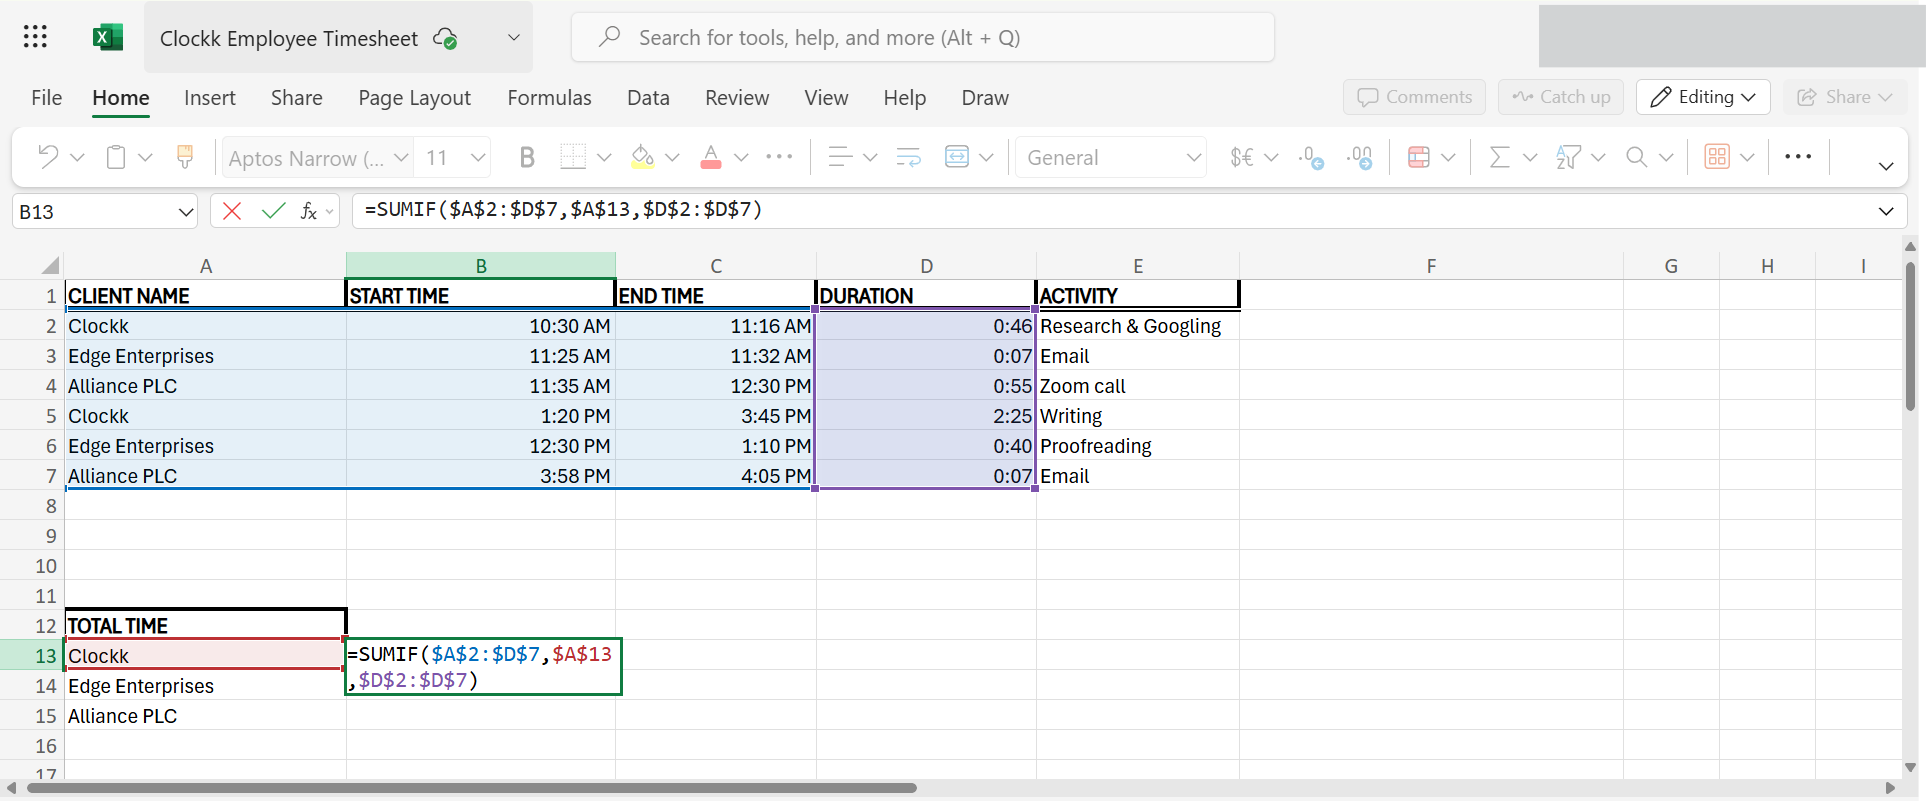Click the Paste clipboard icon
This screenshot has height=801, width=1926.
pyautogui.click(x=116, y=157)
